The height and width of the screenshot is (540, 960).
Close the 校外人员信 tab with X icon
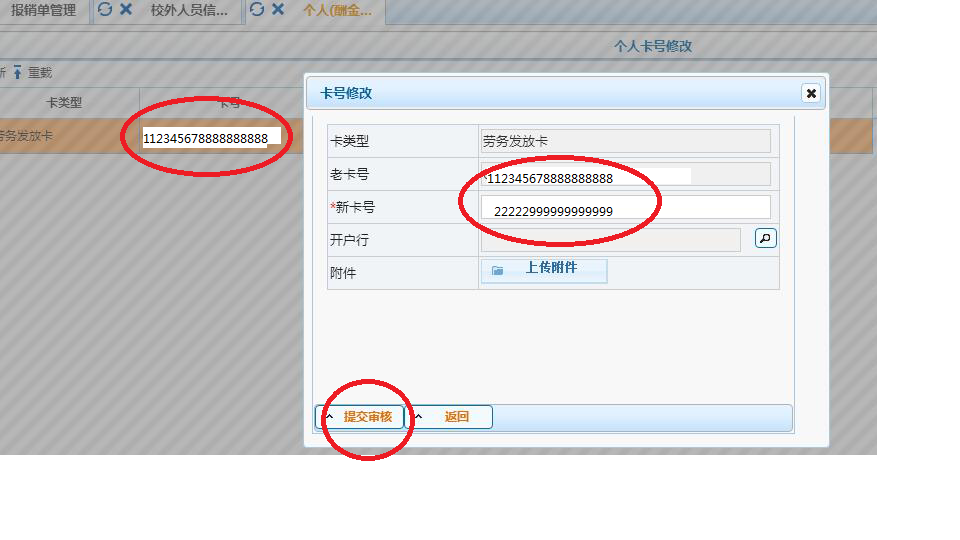278,10
